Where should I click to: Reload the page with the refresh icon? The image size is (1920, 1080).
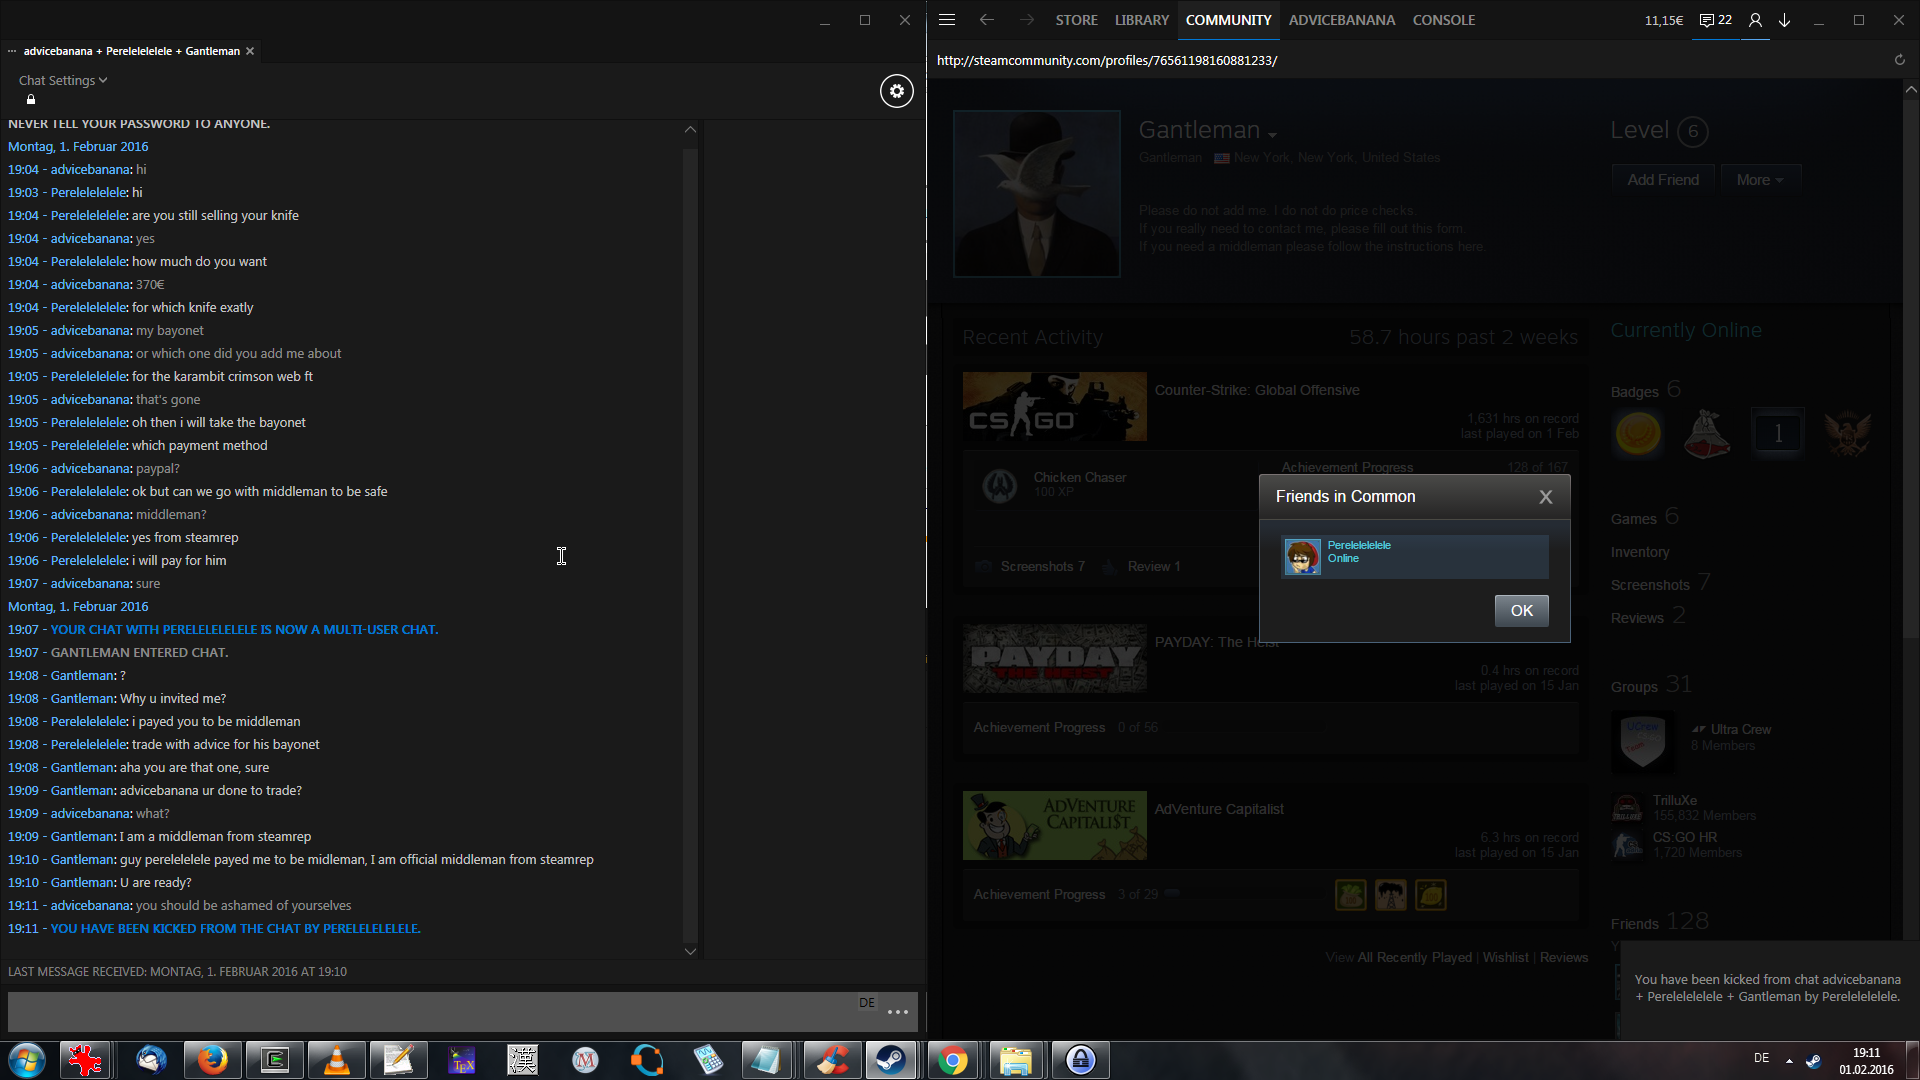tap(1899, 60)
